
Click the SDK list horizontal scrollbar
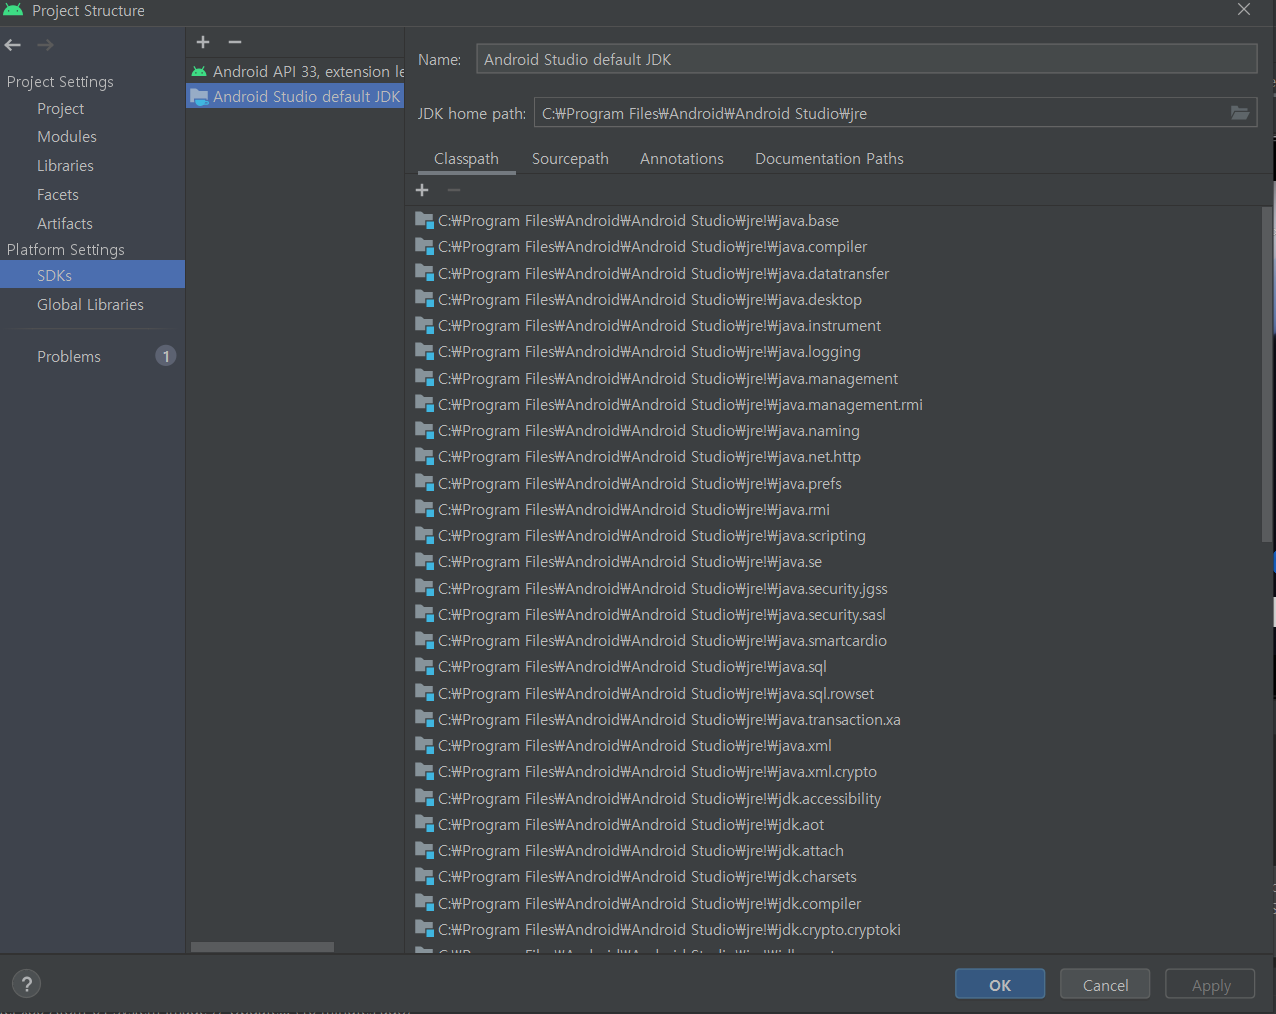pyautogui.click(x=262, y=946)
